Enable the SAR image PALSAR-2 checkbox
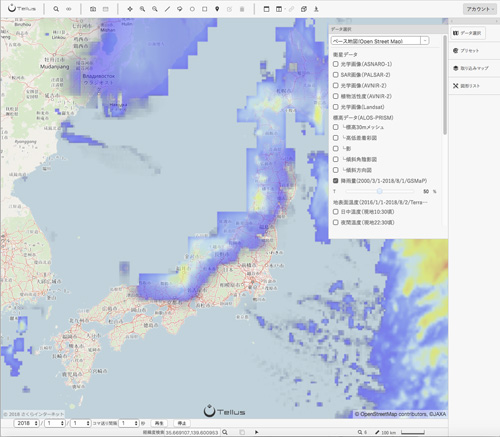The image size is (500, 437). tap(336, 75)
